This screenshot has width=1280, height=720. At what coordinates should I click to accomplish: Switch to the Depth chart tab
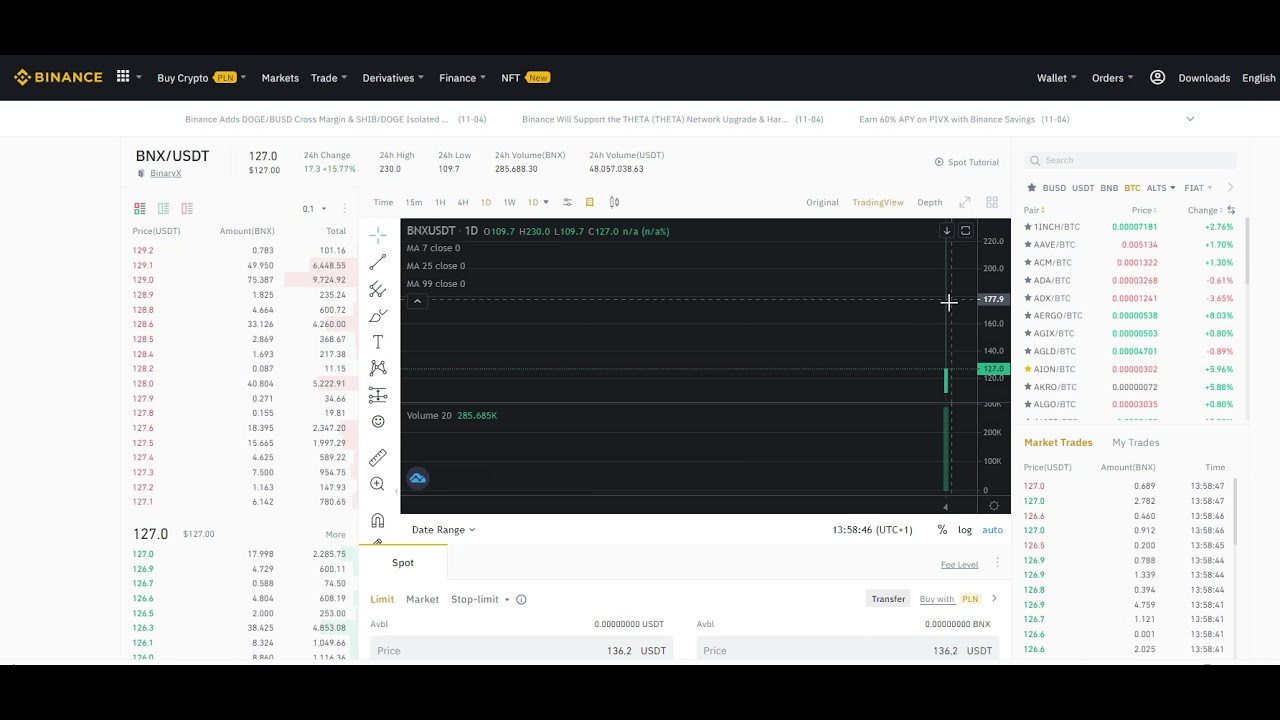tap(930, 202)
